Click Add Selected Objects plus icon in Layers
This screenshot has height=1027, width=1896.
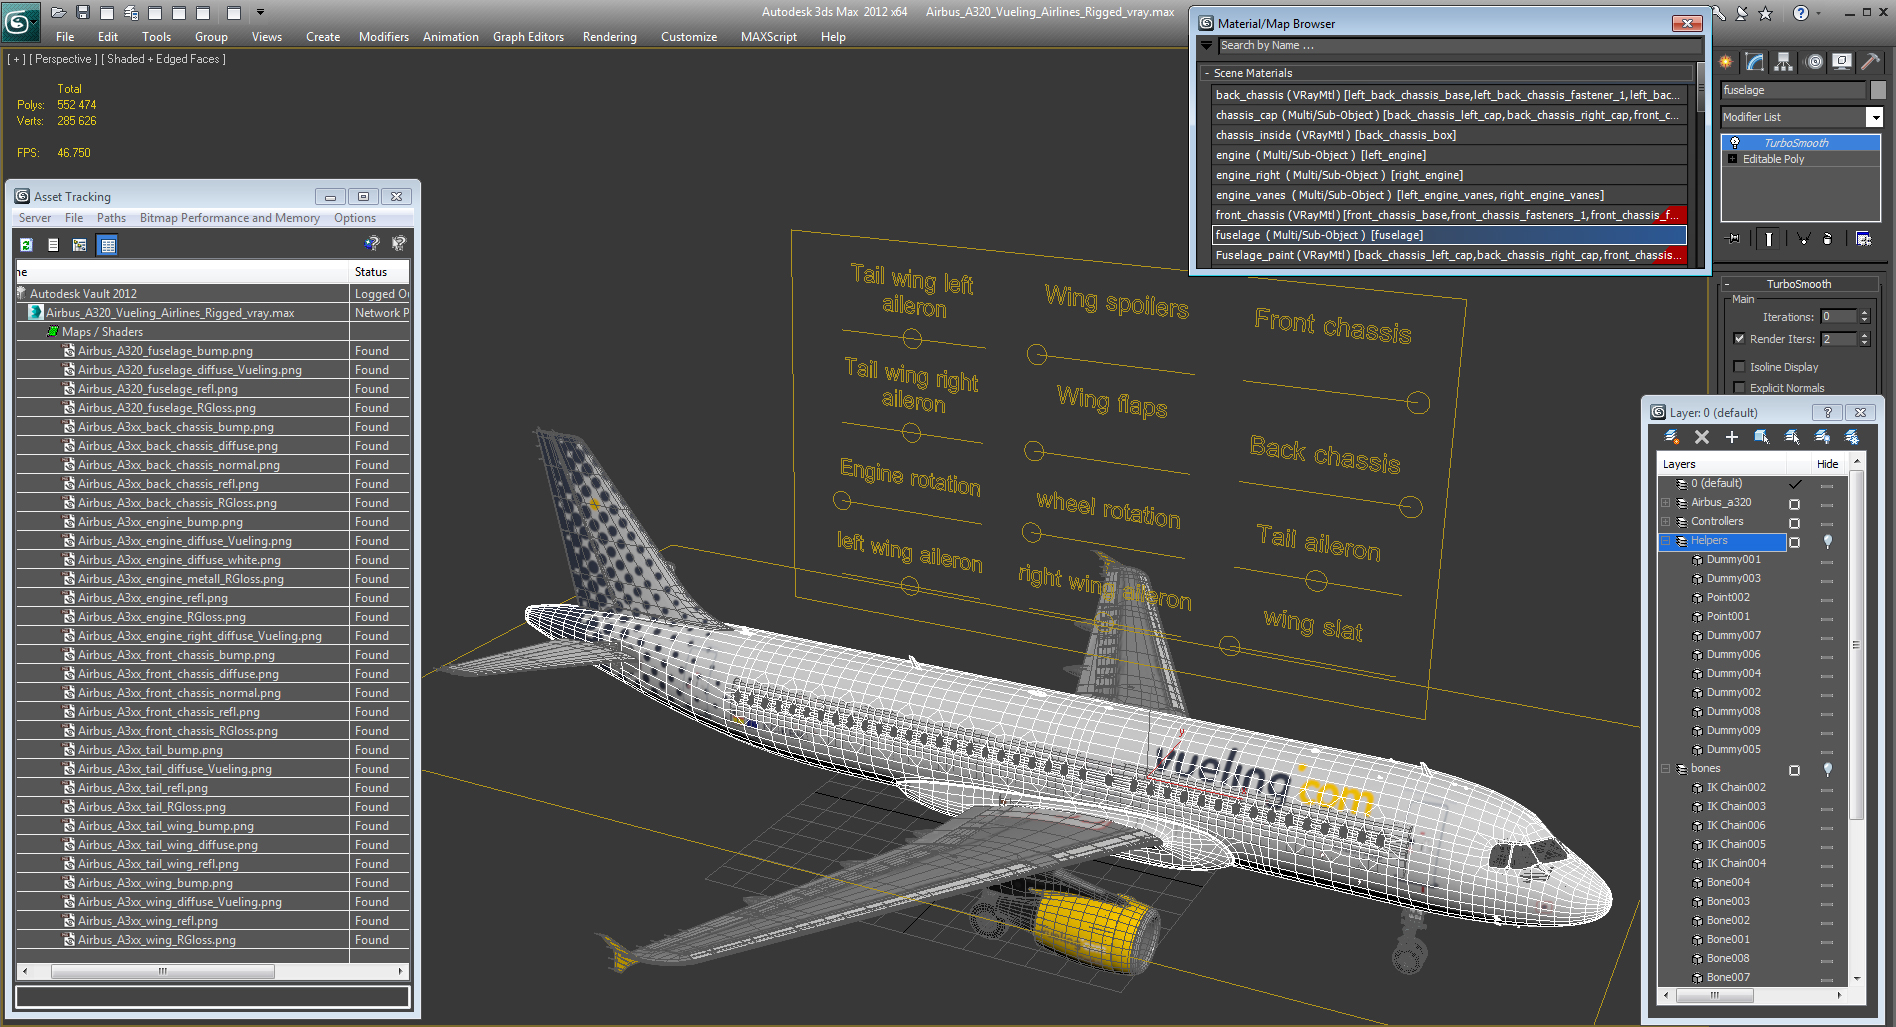(1732, 437)
